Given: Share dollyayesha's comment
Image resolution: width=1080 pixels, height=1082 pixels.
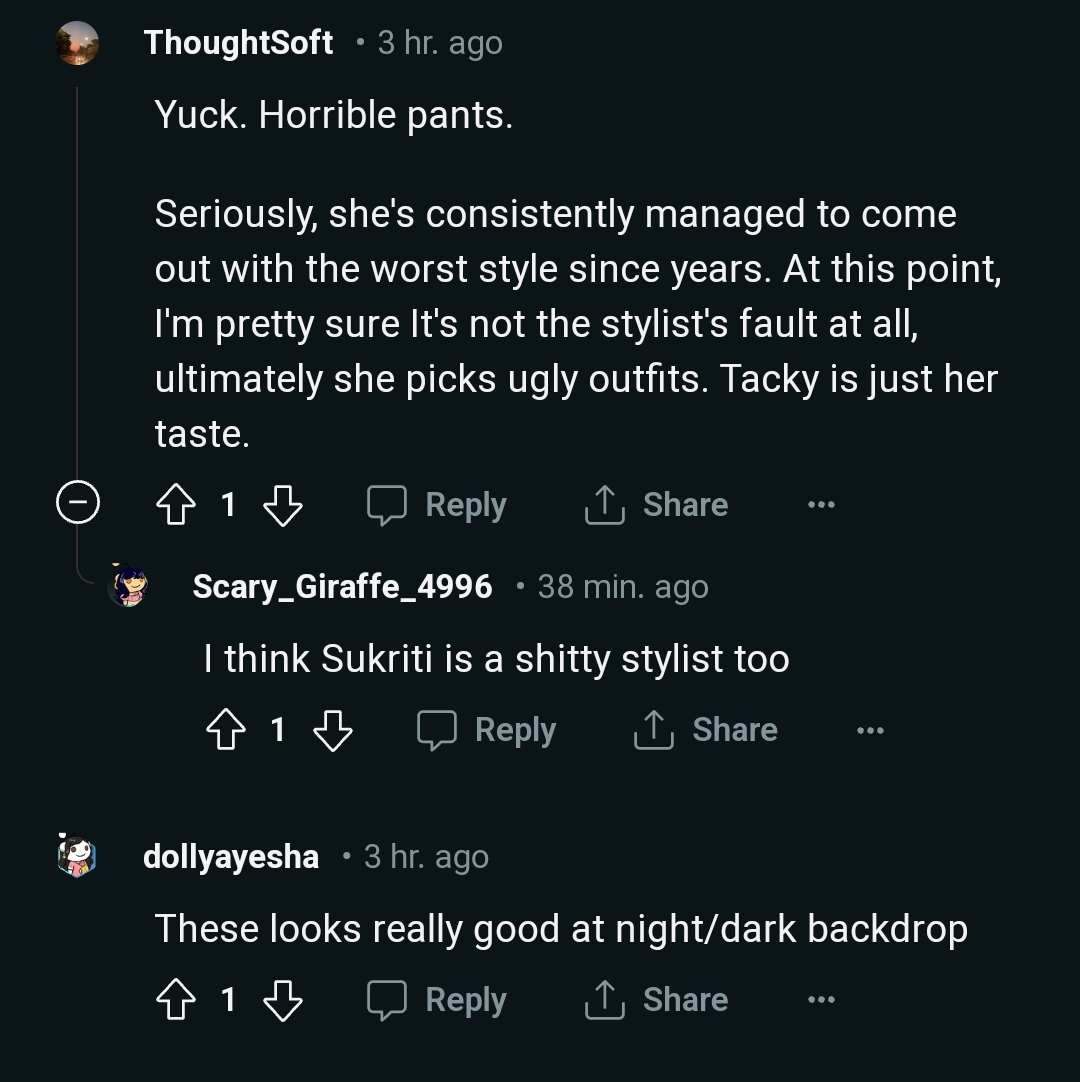Looking at the screenshot, I should click(656, 1000).
